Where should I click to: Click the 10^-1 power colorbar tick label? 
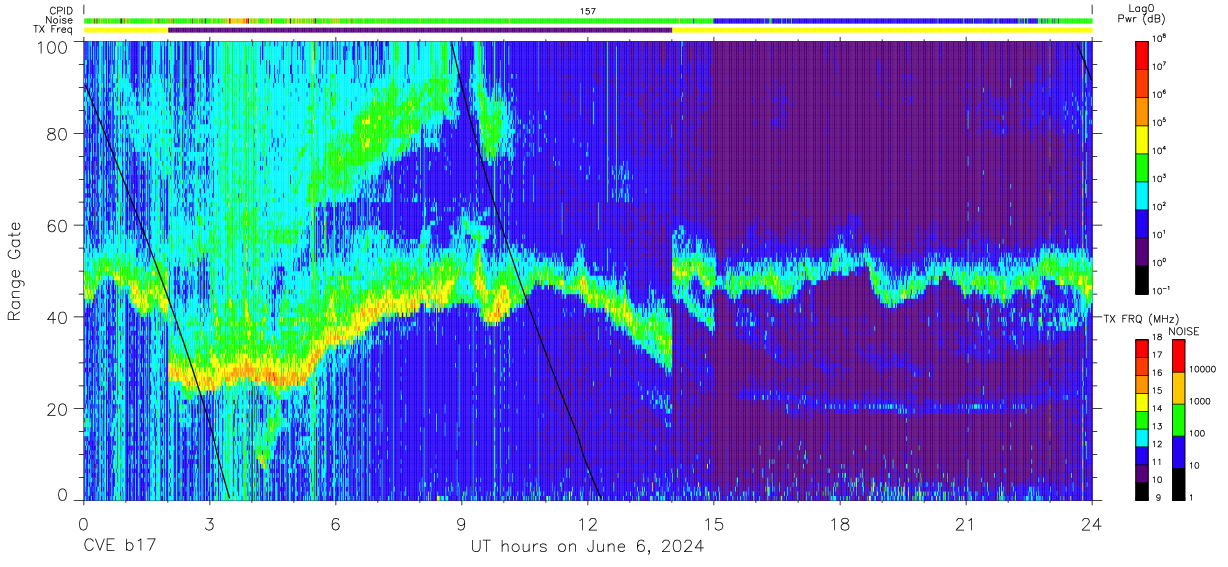tap(1162, 291)
